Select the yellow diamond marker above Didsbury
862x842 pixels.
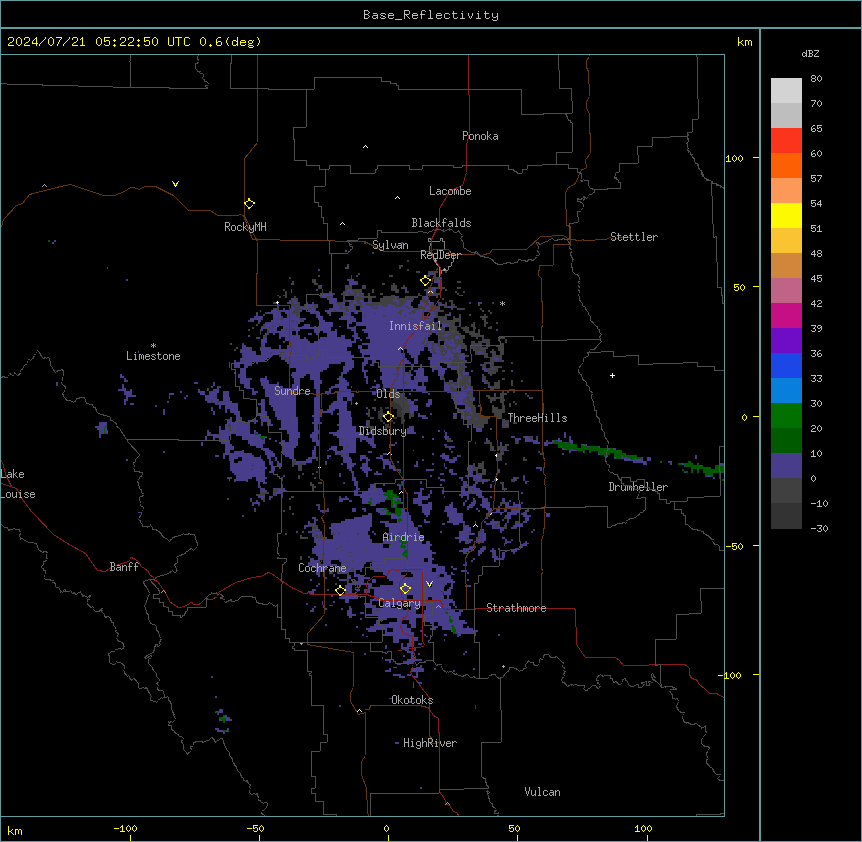click(388, 417)
